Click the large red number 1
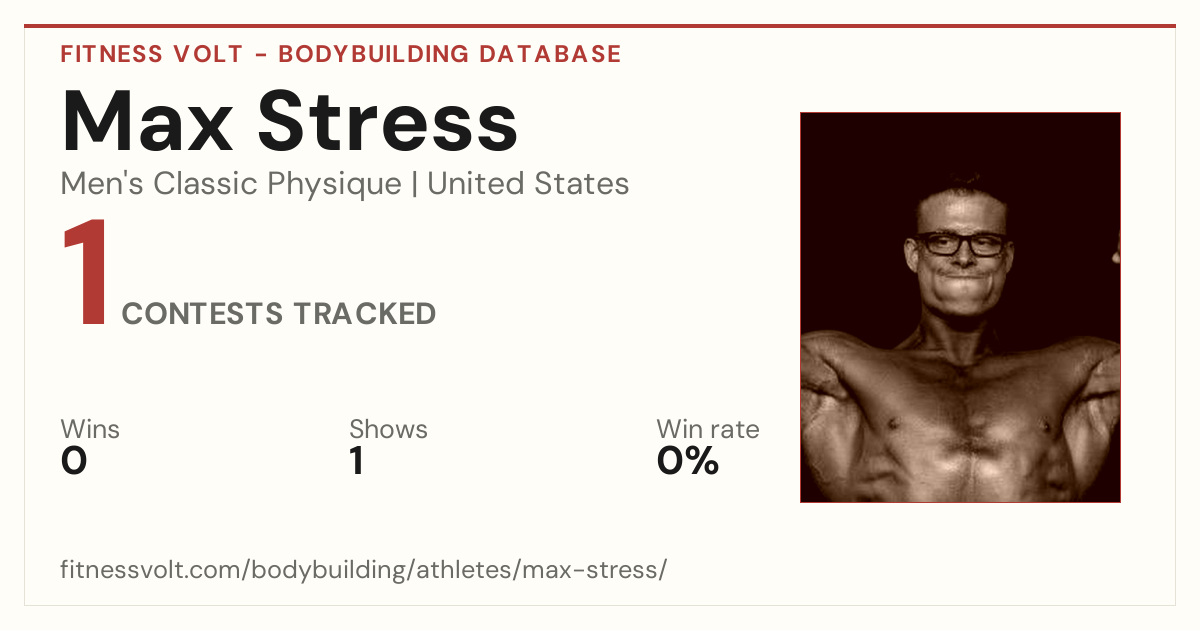 tap(86, 274)
